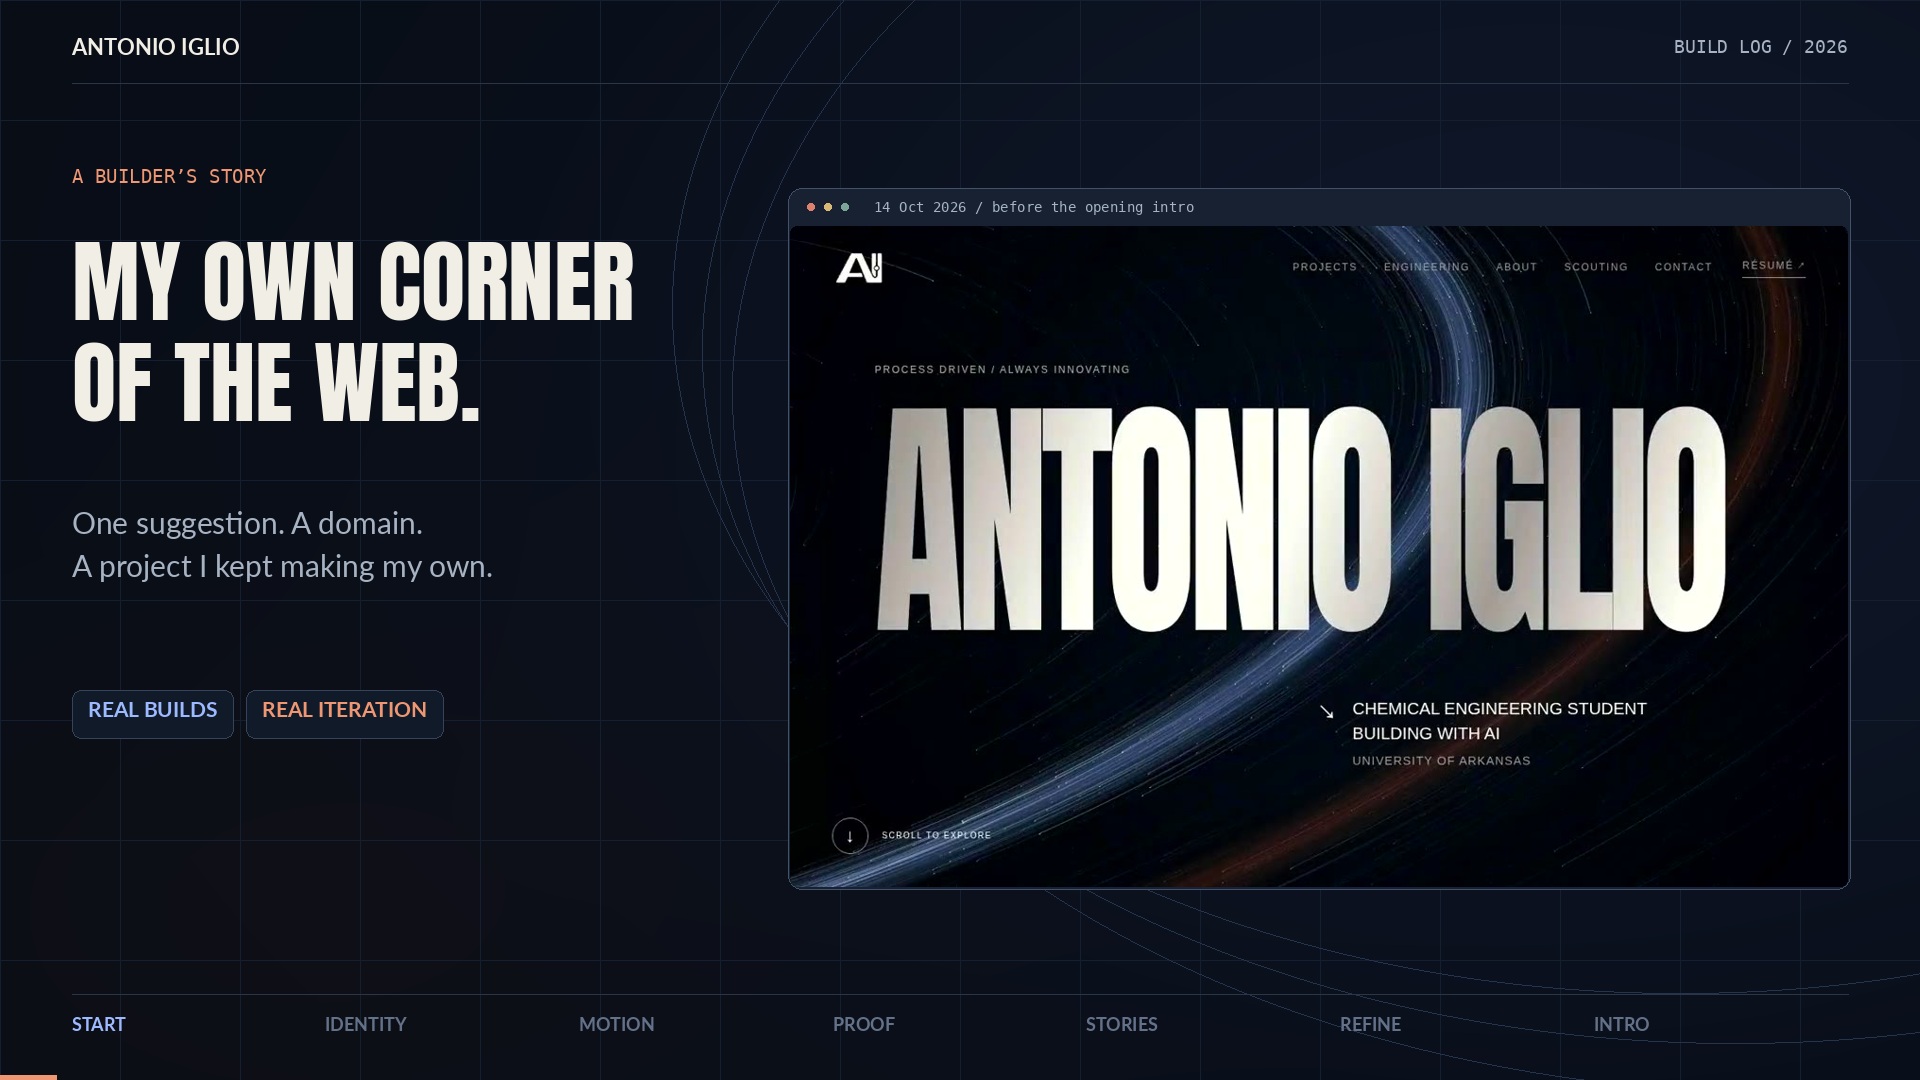Open the RÉSUMÉ external link
Viewport: 1920px width, 1080px height.
tap(1773, 266)
